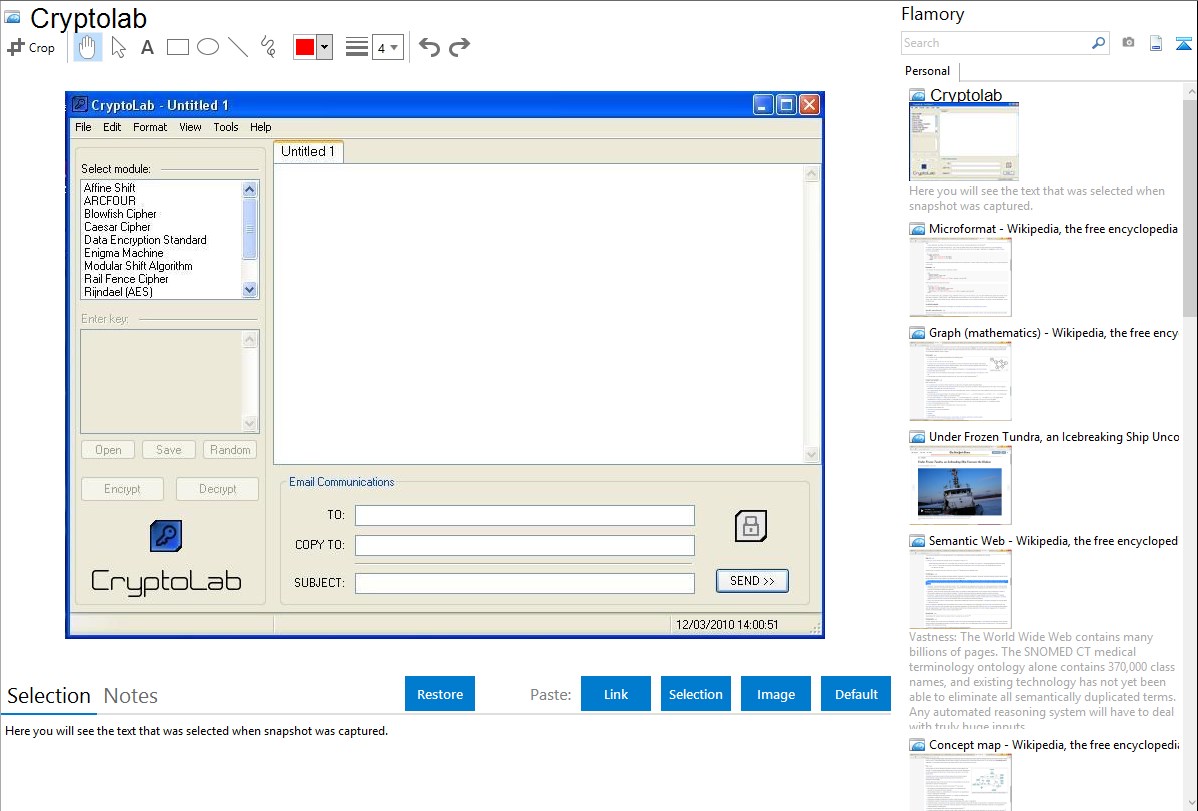Open the File menu in CryptoLab
The image size is (1198, 811).
tap(83, 127)
